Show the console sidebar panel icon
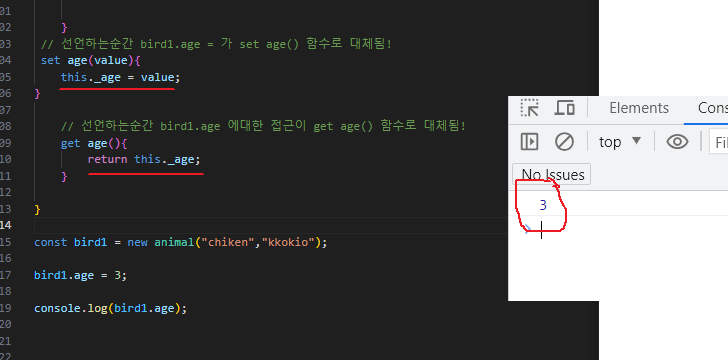Image resolution: width=728 pixels, height=360 pixels. click(x=529, y=142)
